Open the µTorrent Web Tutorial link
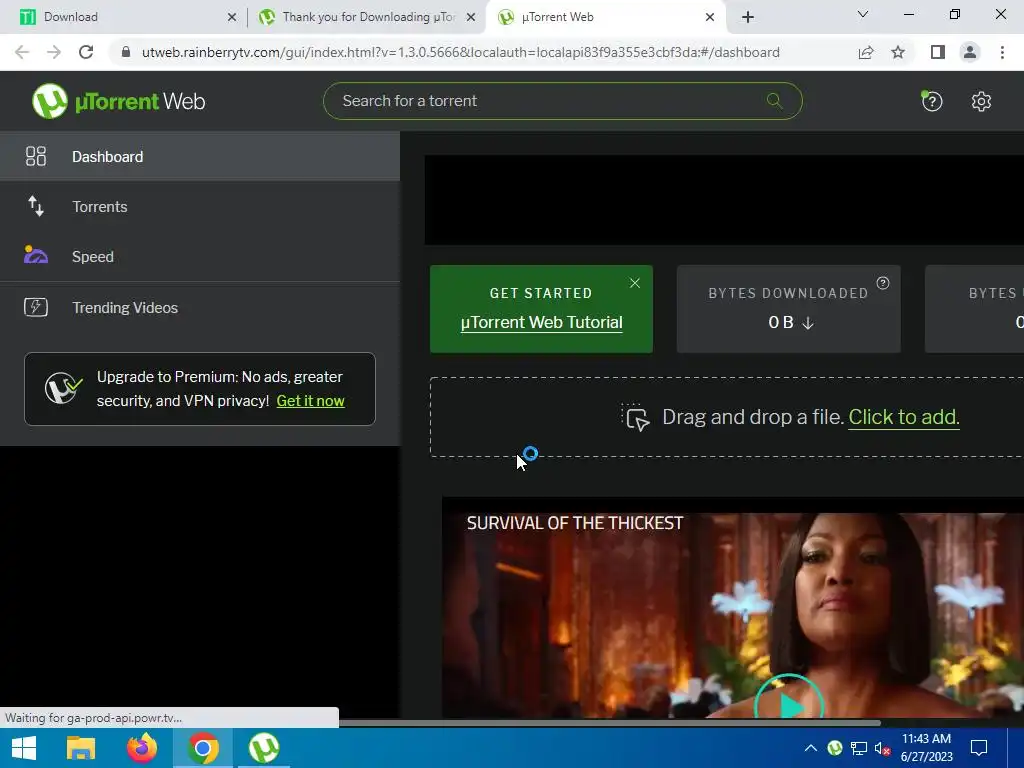1024x768 pixels. pos(541,323)
